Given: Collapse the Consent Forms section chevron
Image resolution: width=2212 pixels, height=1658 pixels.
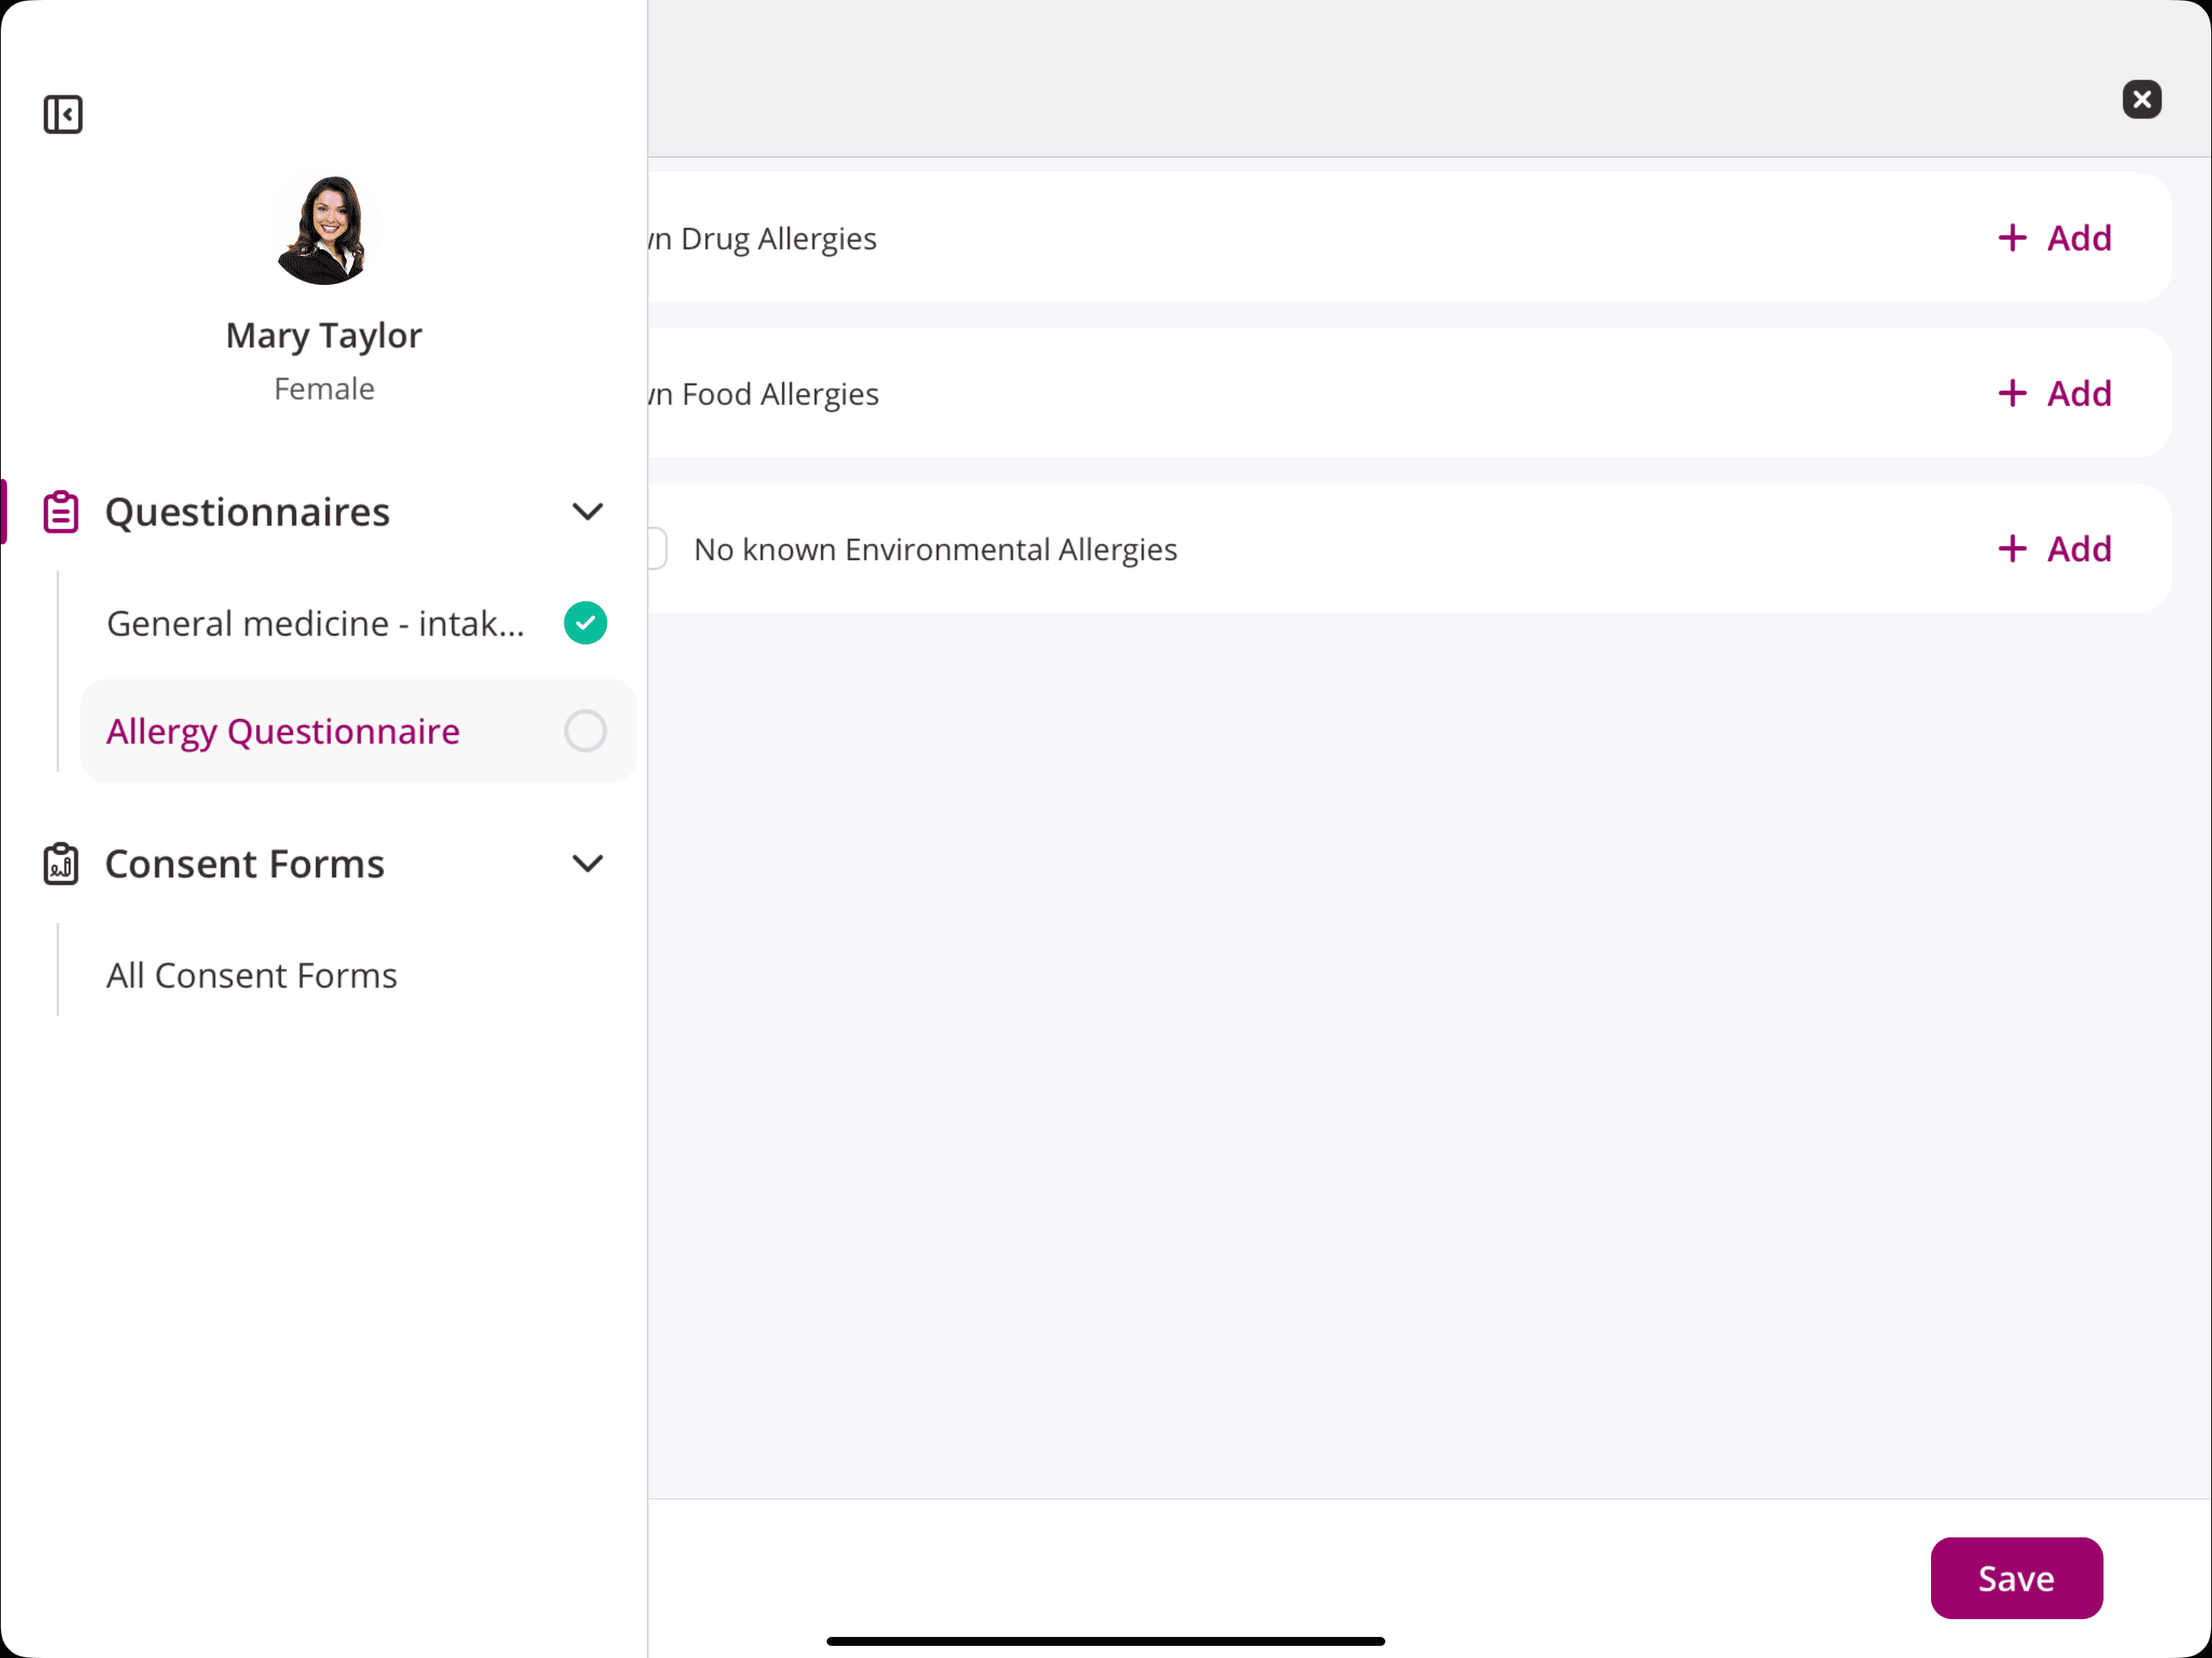Looking at the screenshot, I should (x=587, y=864).
